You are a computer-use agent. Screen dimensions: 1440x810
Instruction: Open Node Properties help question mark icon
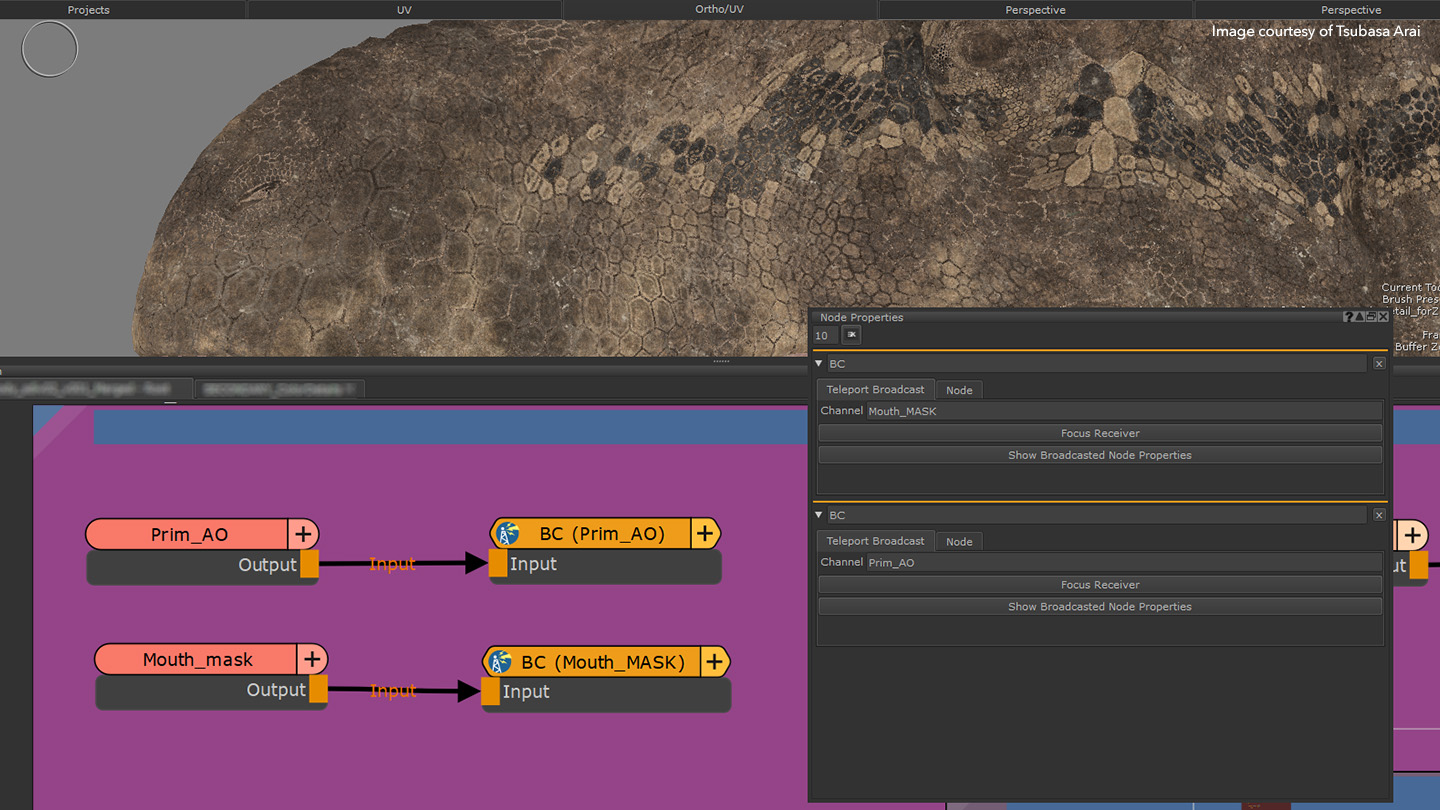coord(1348,317)
